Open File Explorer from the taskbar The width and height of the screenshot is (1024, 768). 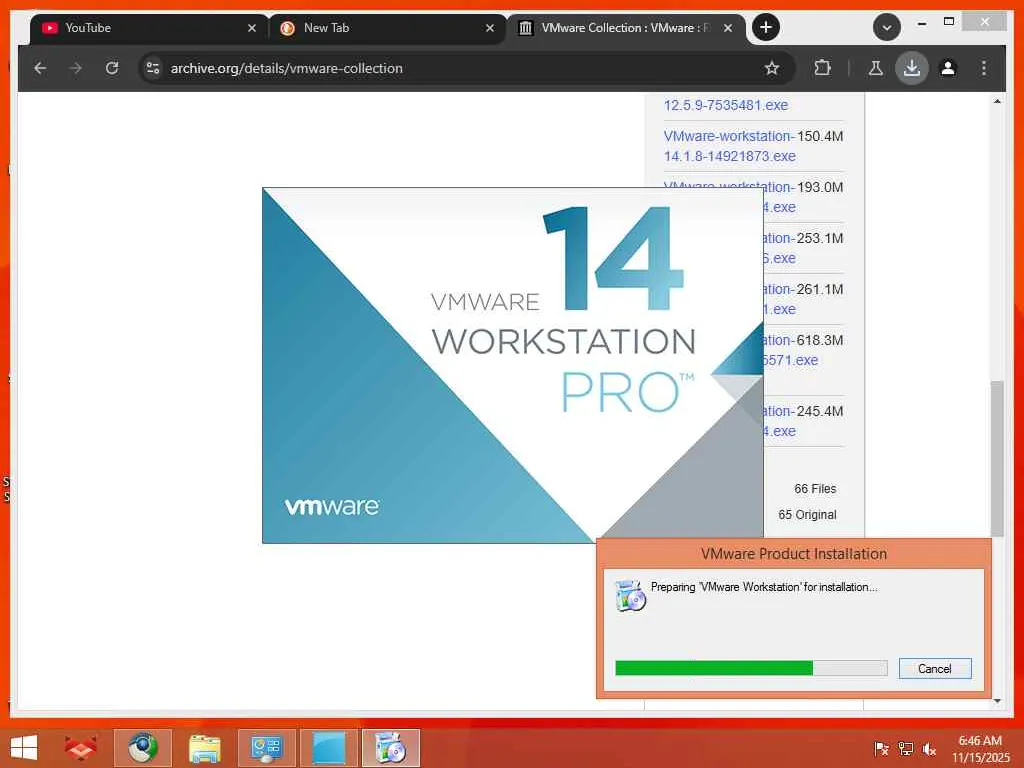[x=204, y=748]
